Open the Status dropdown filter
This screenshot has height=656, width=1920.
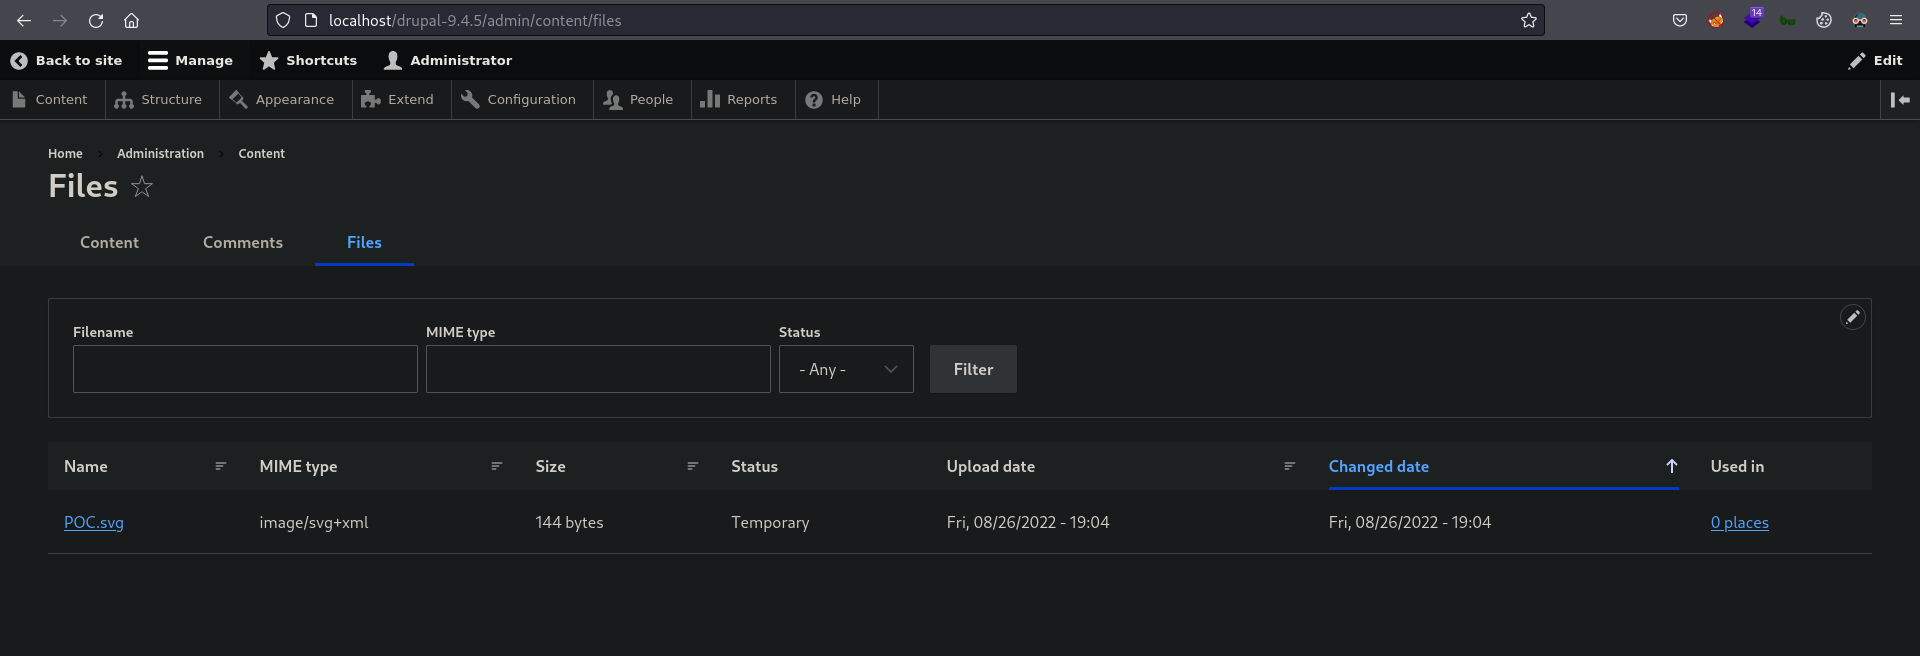point(846,369)
